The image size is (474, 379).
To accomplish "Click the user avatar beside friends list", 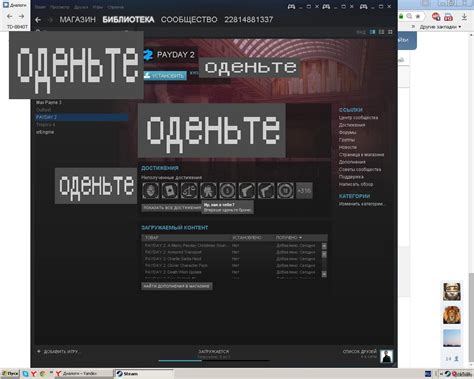I will 386,356.
